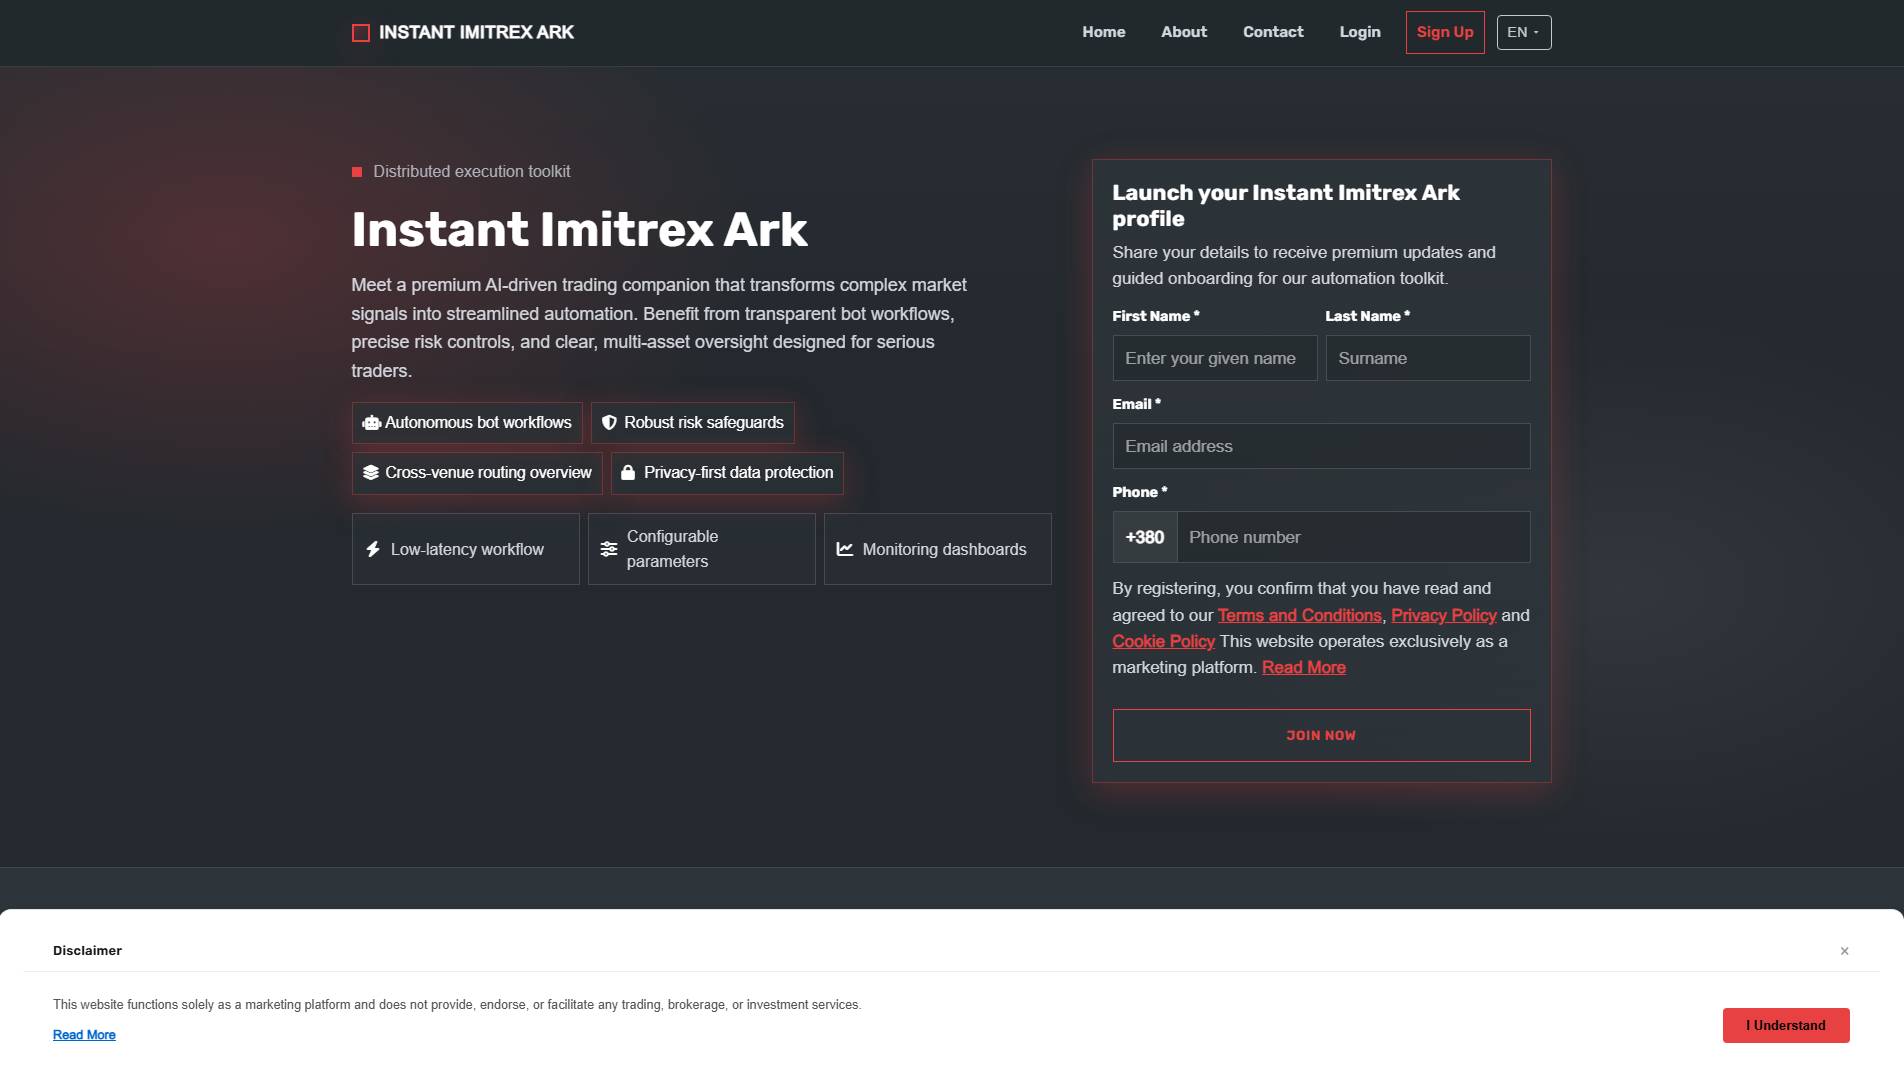Close the Disclaimer banner with the X

1845,951
